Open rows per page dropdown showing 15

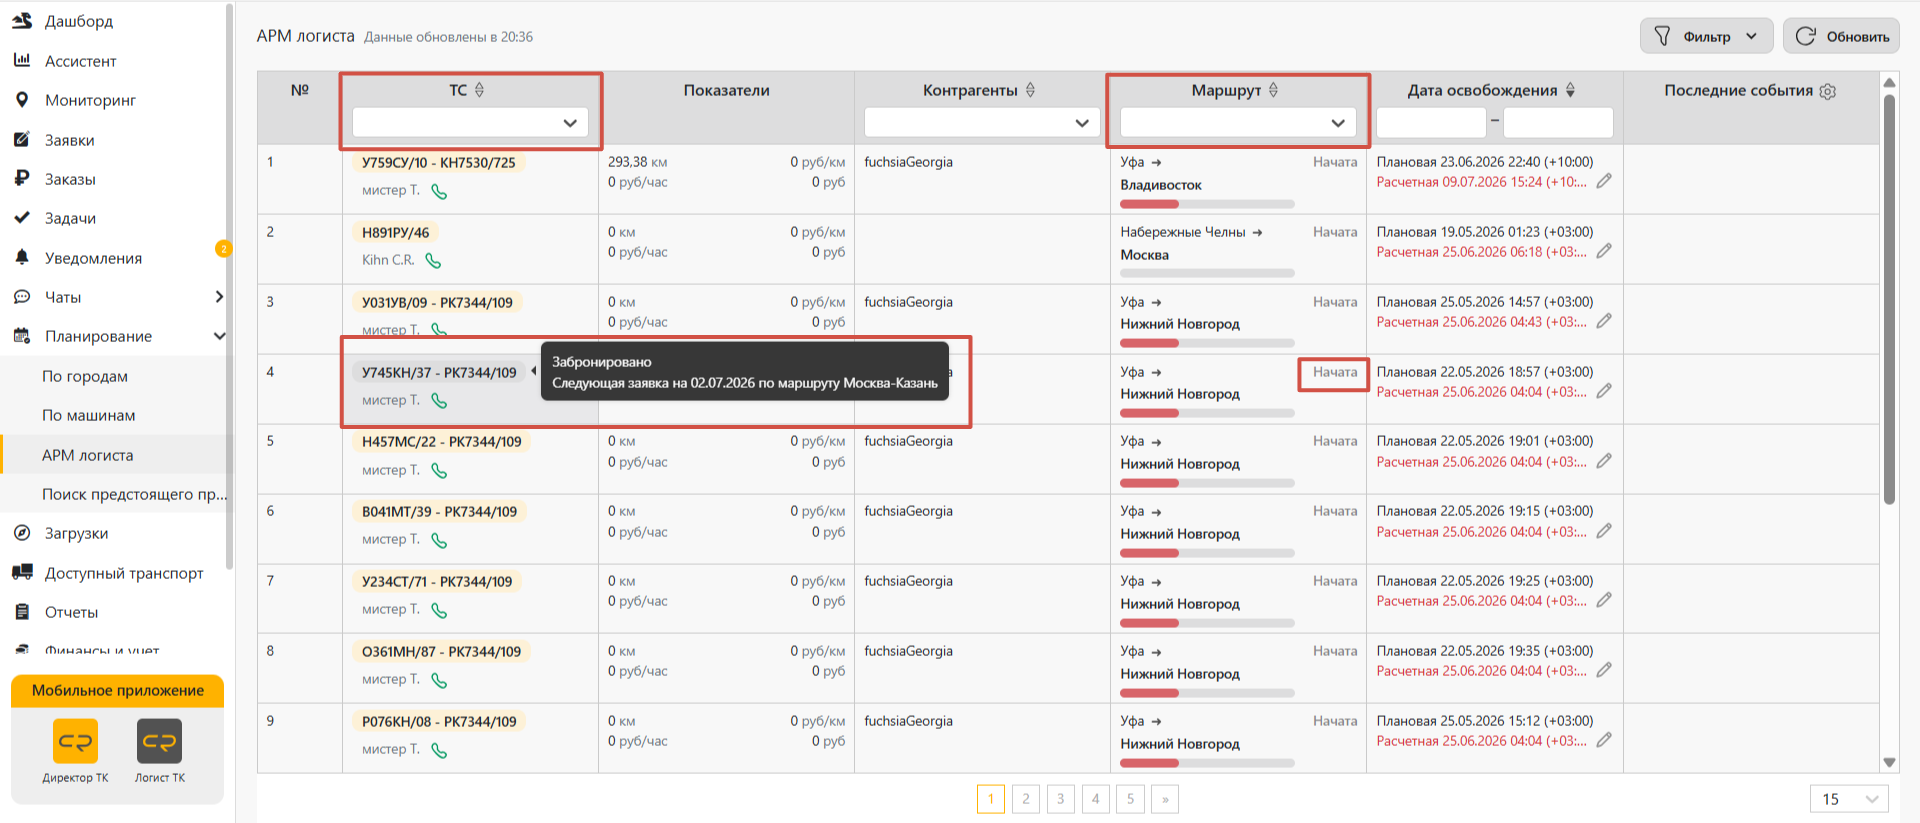(1849, 799)
